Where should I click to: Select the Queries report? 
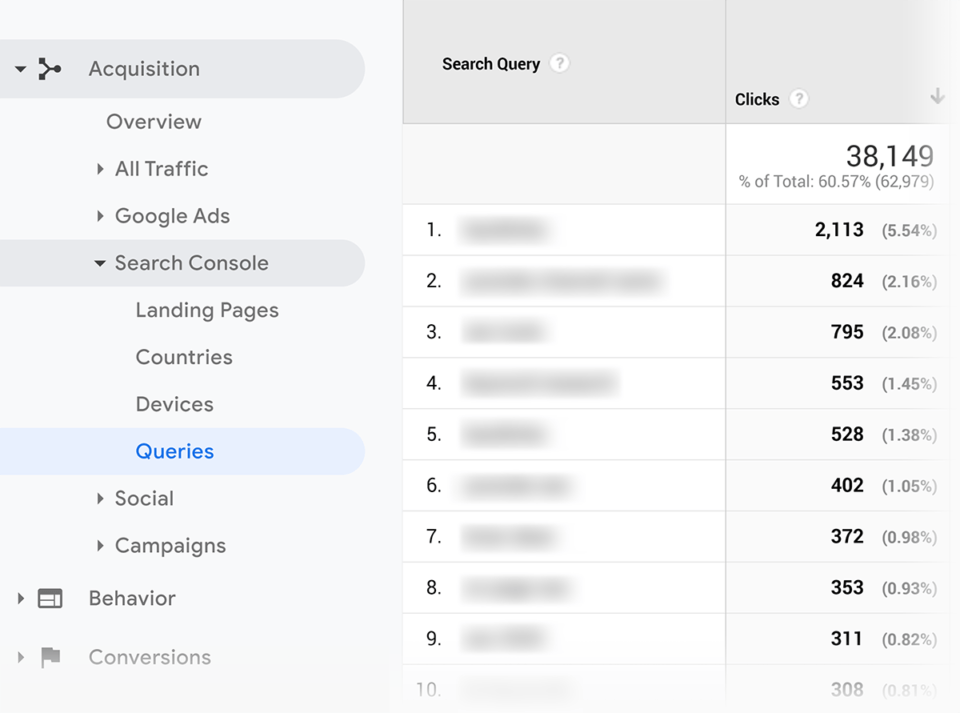pos(174,451)
